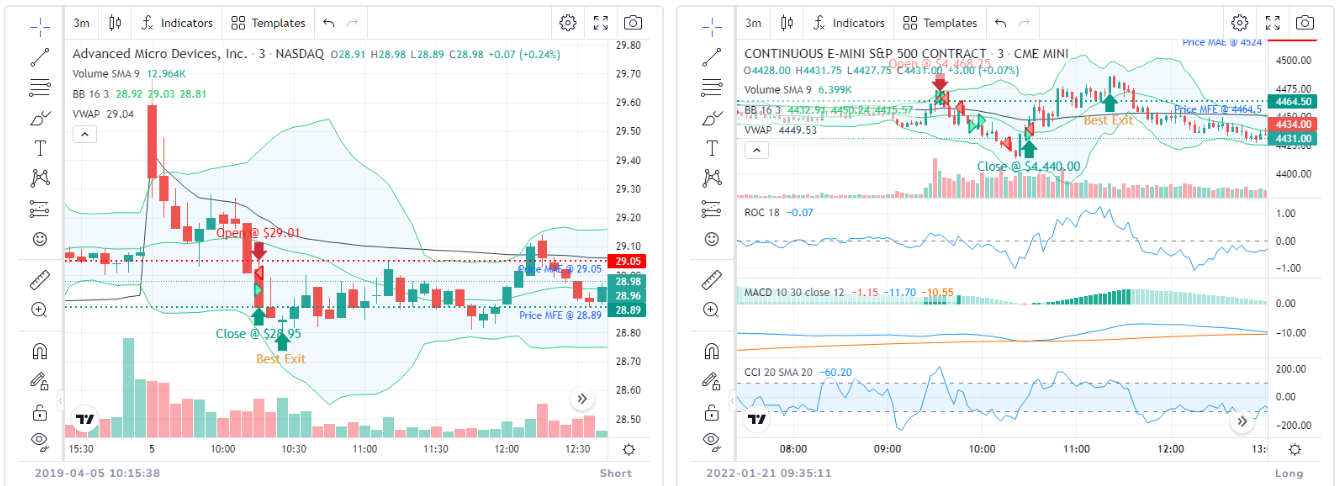
Task: Select ROC 18 indicator legend in S&P chart
Action: (779, 212)
